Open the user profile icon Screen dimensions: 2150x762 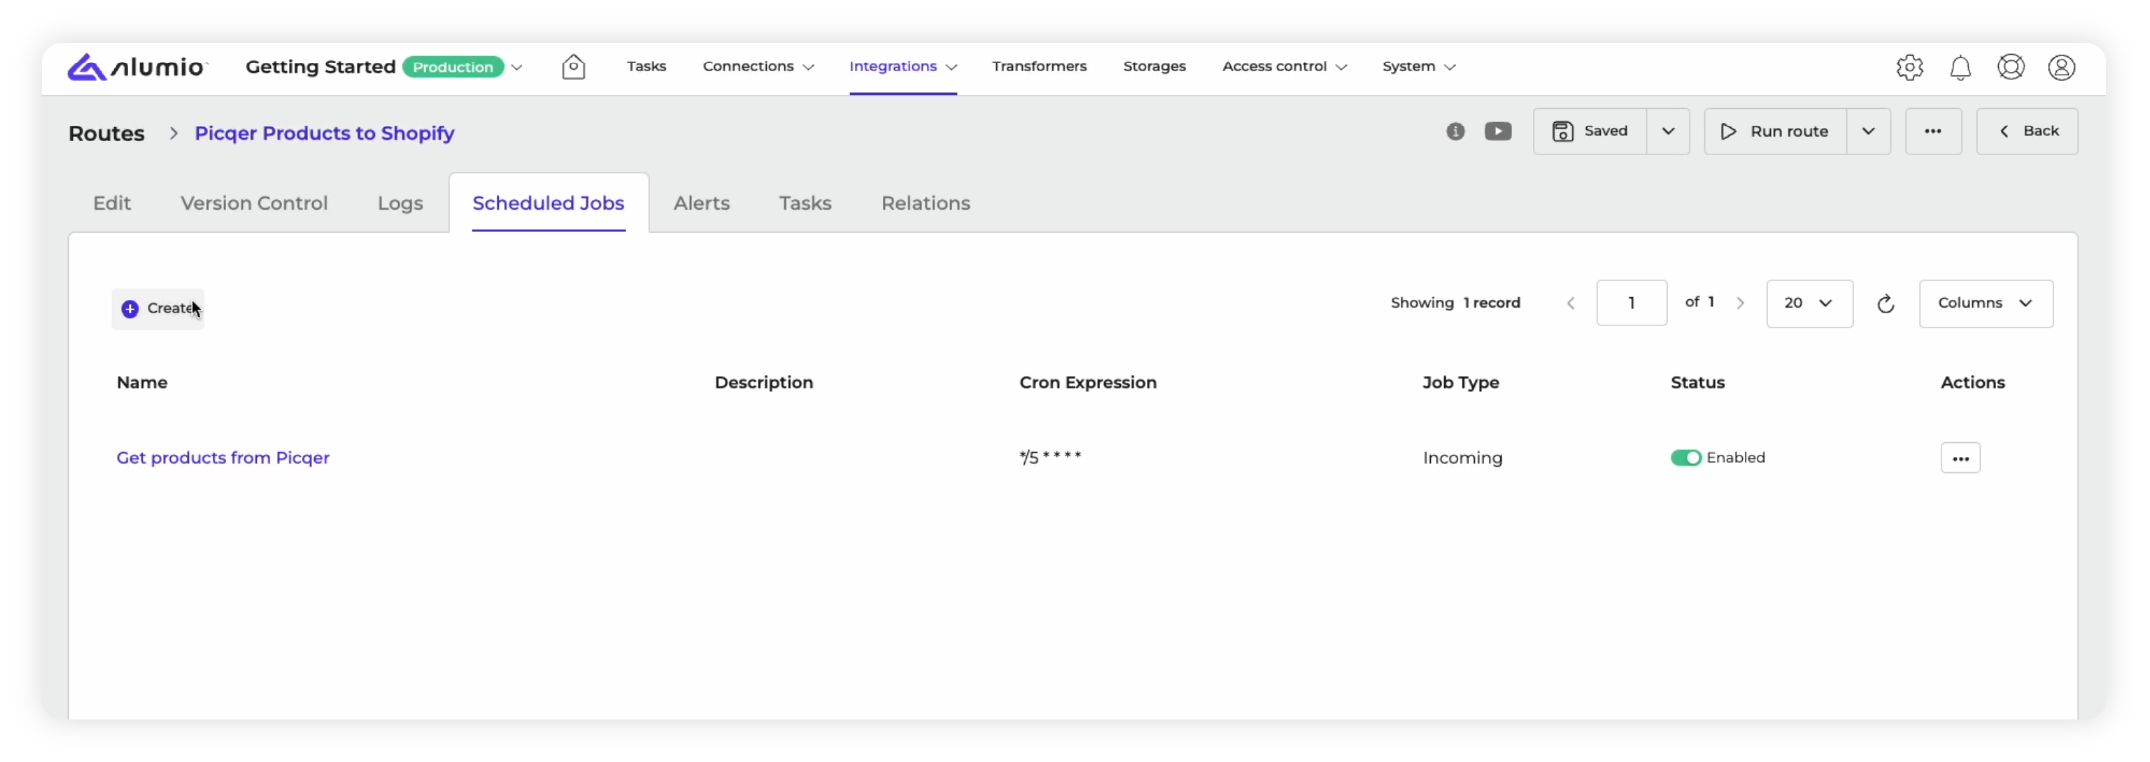[2061, 67]
